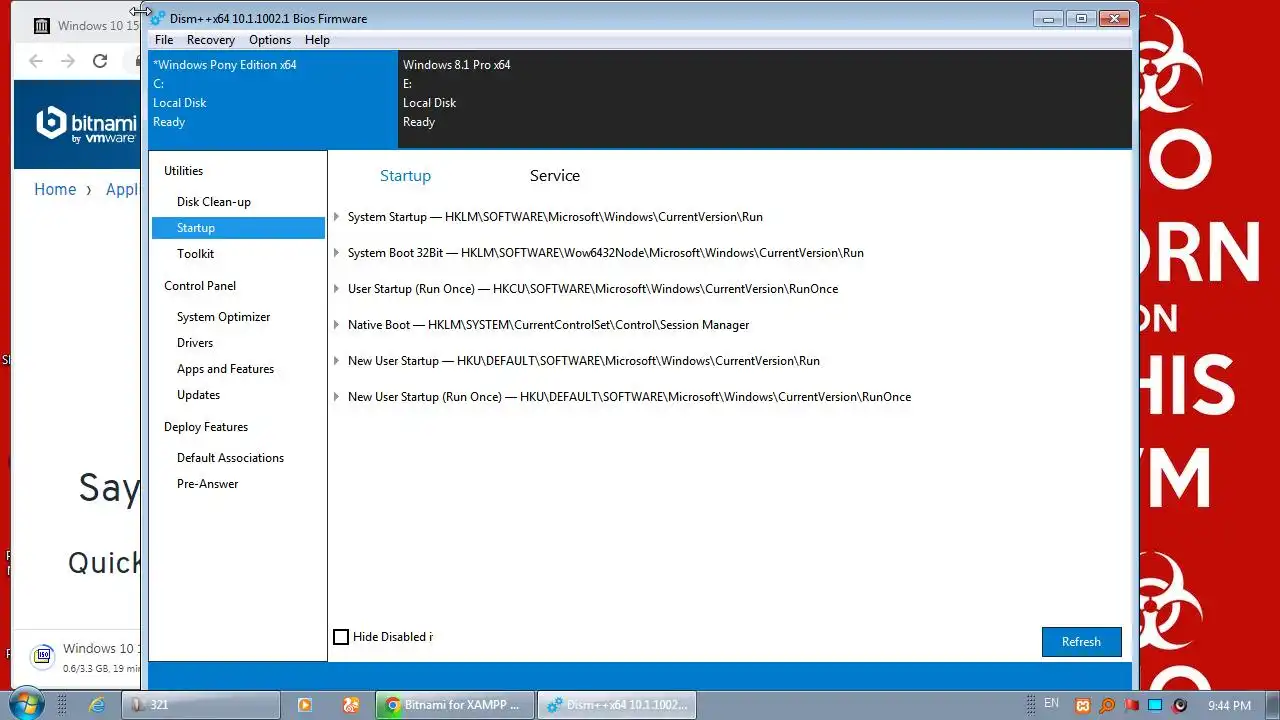
Task: Switch to the Dism++ taskbar button
Action: click(x=617, y=705)
